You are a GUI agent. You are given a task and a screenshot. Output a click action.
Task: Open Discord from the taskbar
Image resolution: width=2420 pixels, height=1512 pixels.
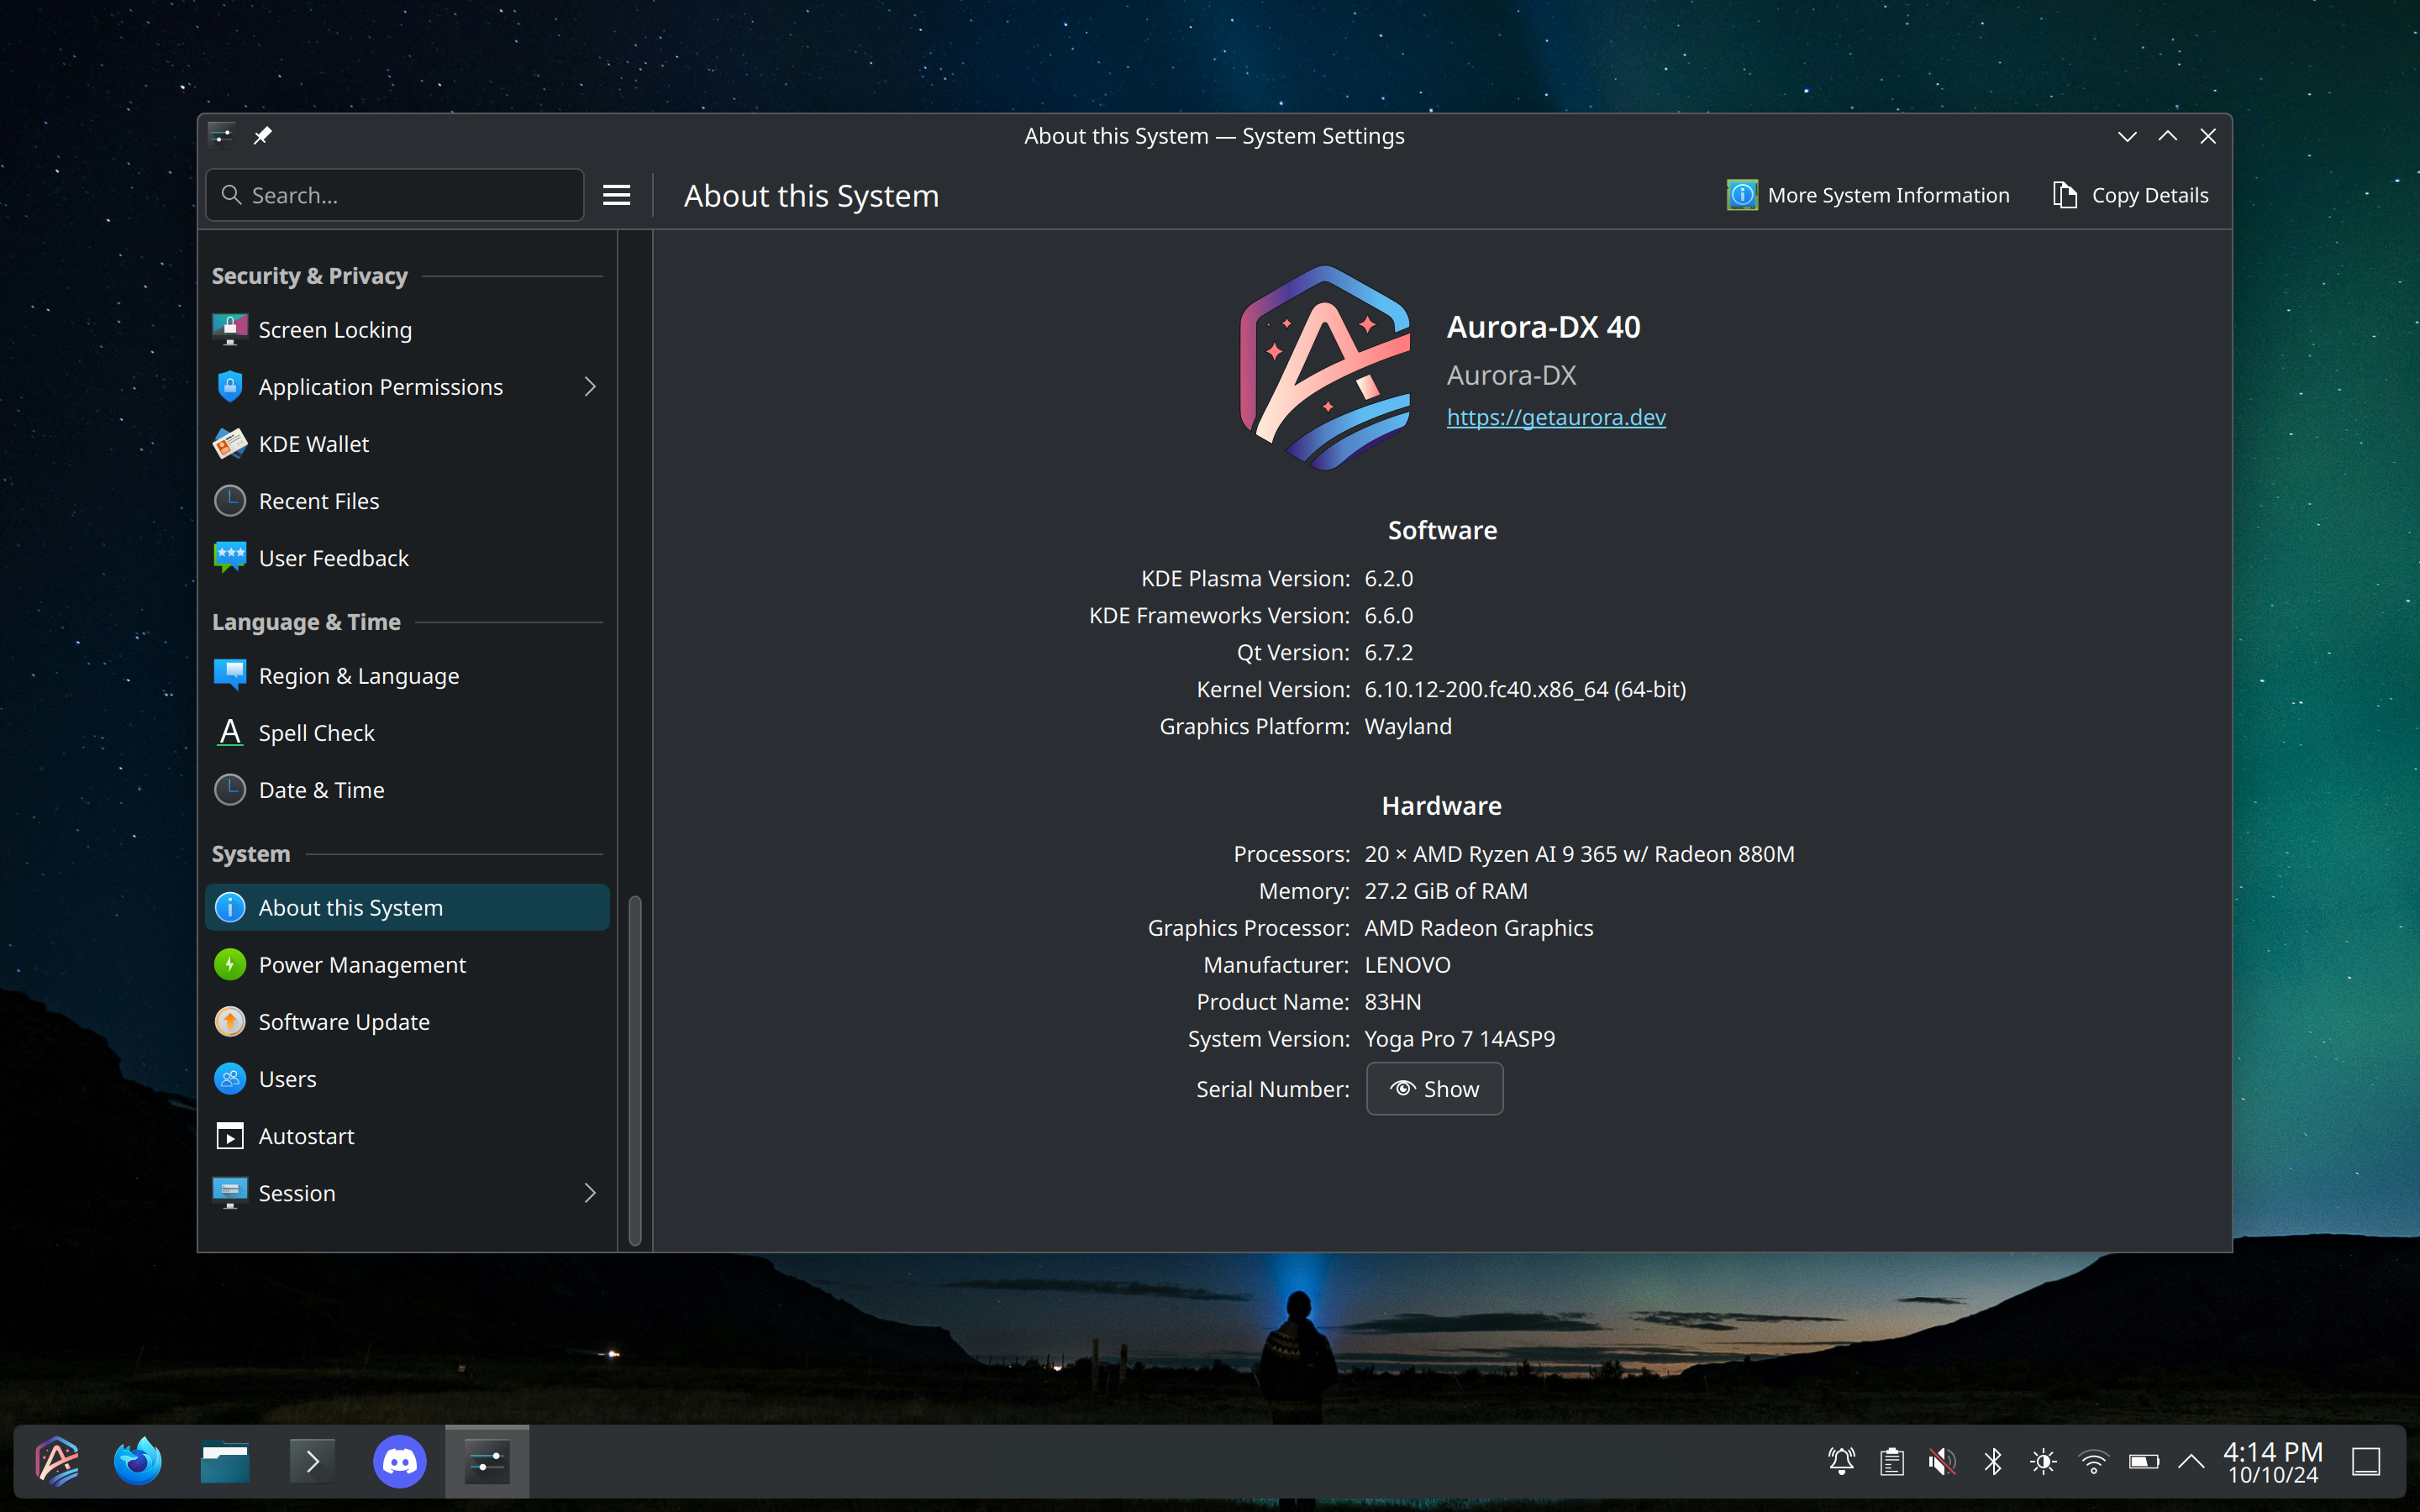399,1461
